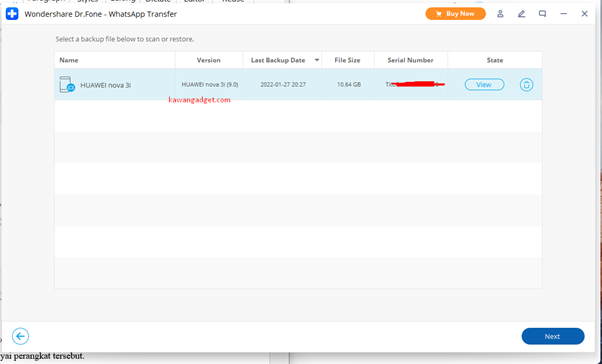602x364 pixels.
Task: Sort by the File Size column header
Action: (347, 60)
